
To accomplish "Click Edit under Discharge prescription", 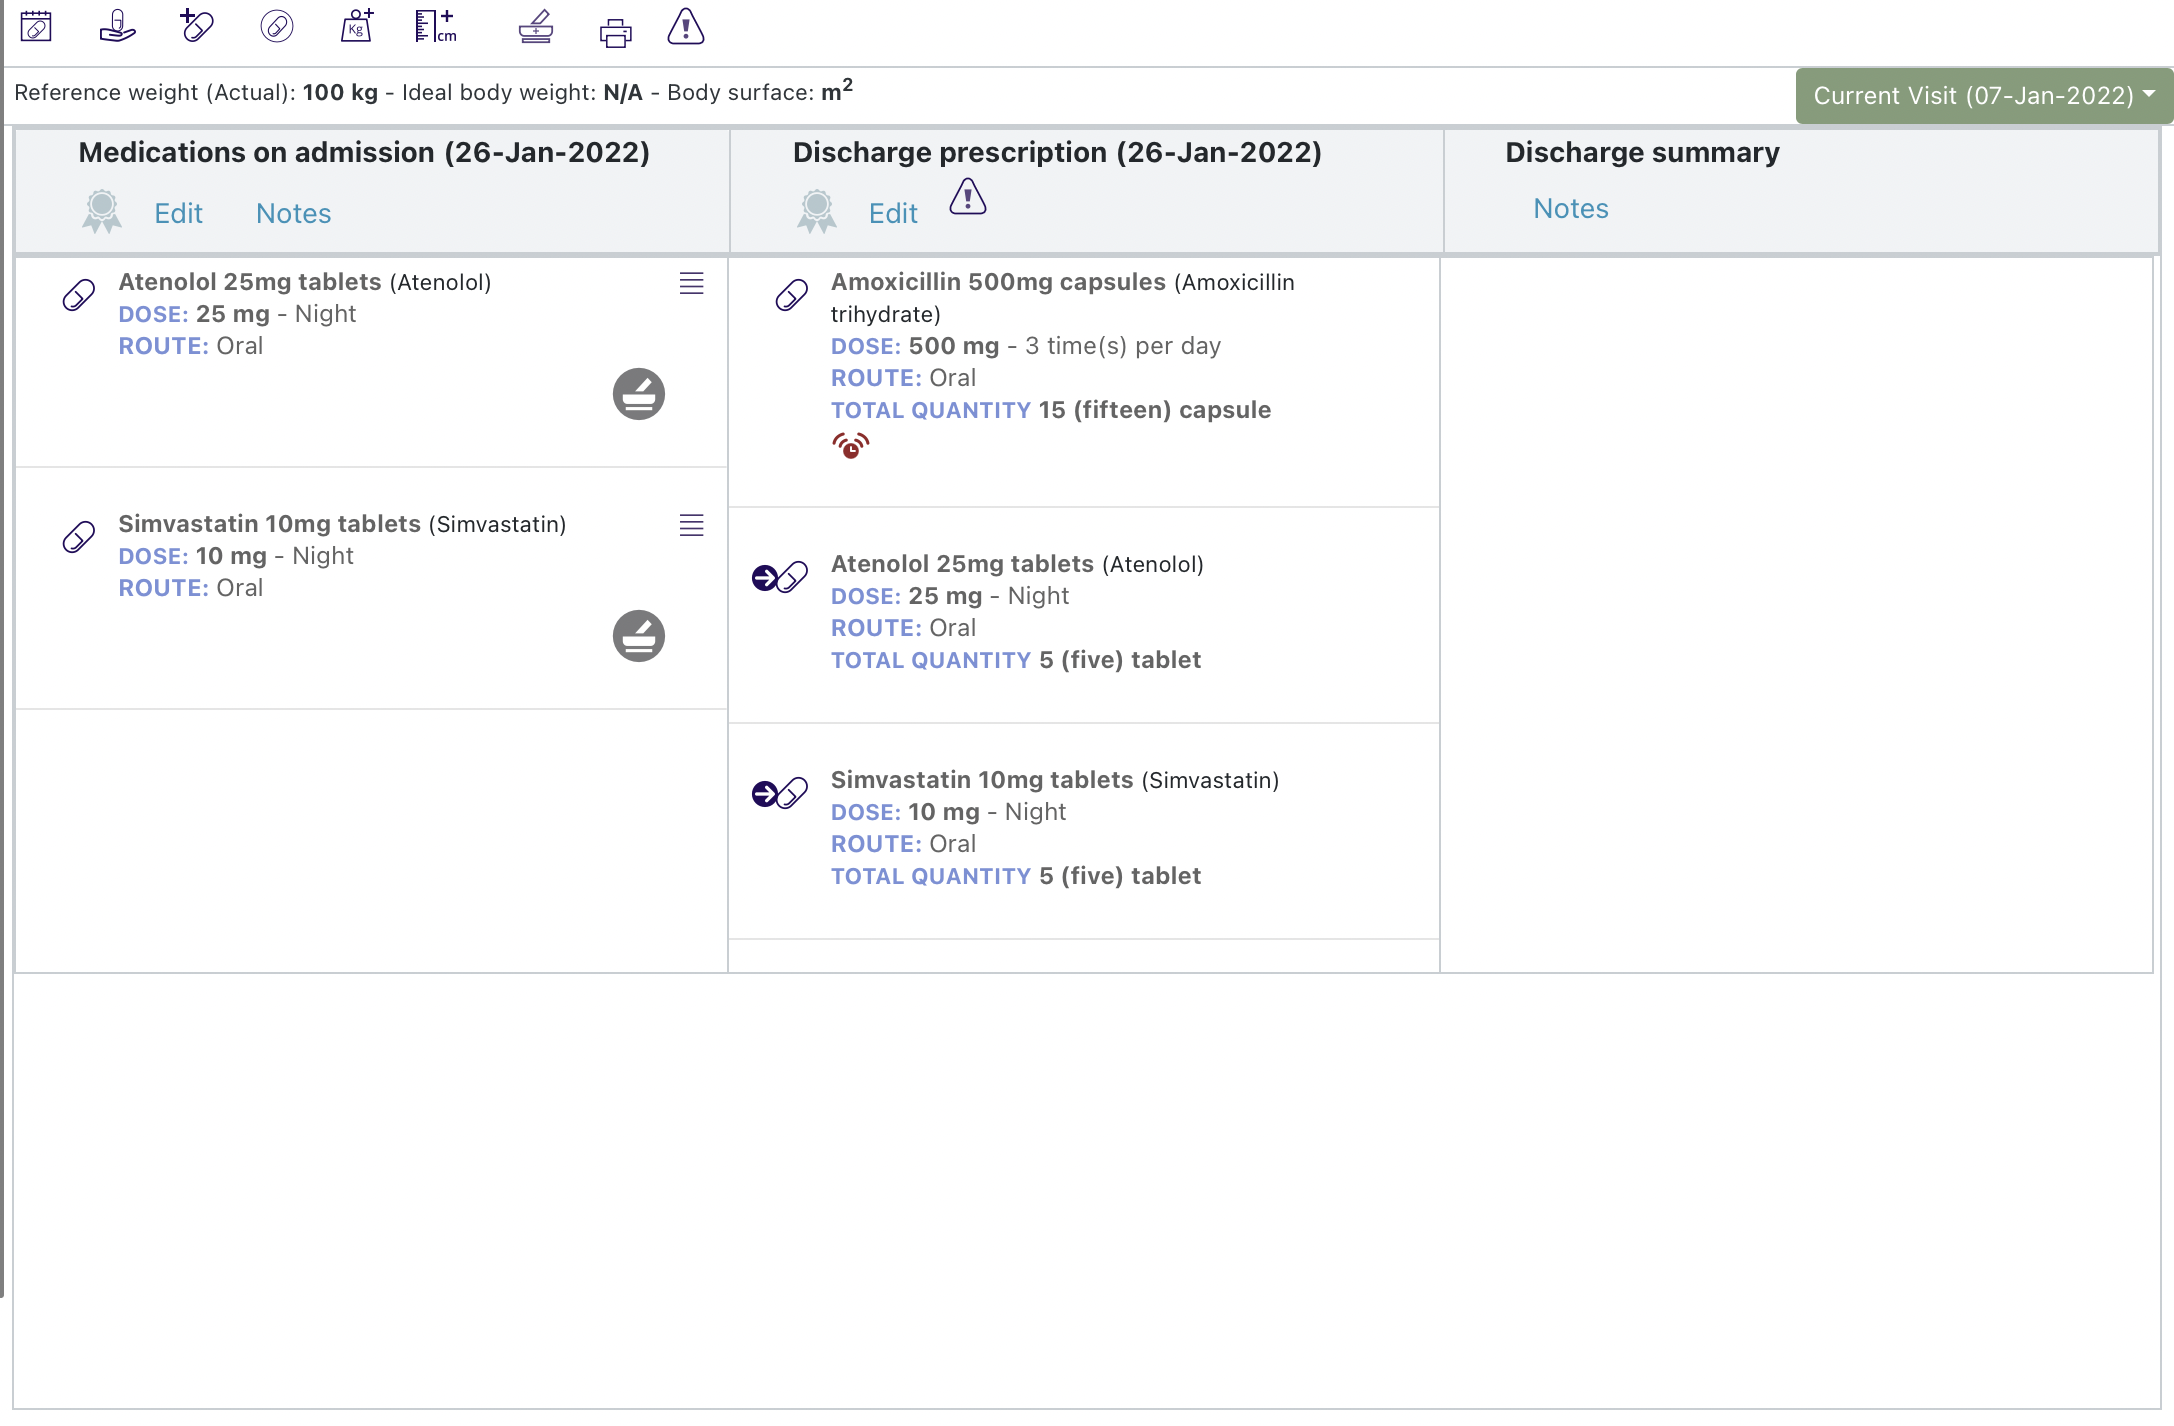I will pos(892,213).
